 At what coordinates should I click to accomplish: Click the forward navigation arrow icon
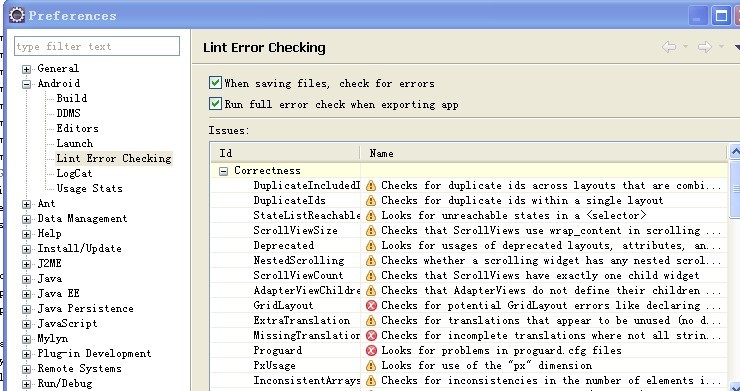click(x=705, y=47)
